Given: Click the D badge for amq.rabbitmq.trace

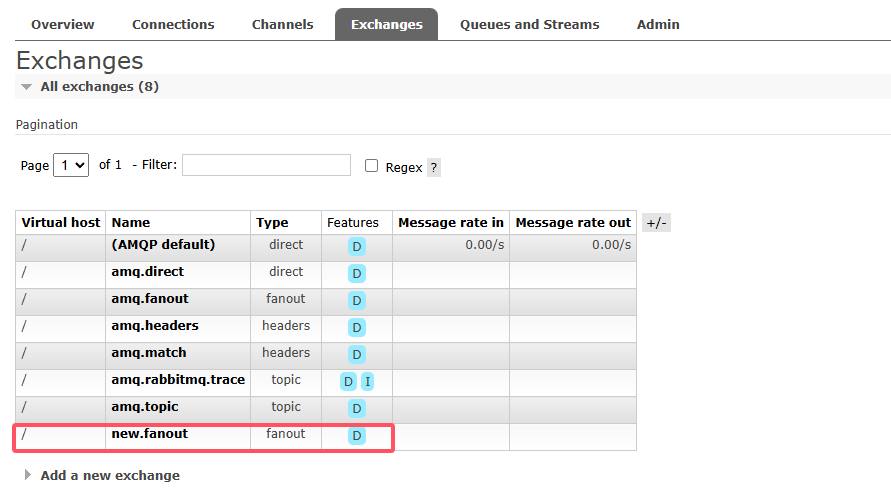Looking at the screenshot, I should [x=348, y=382].
